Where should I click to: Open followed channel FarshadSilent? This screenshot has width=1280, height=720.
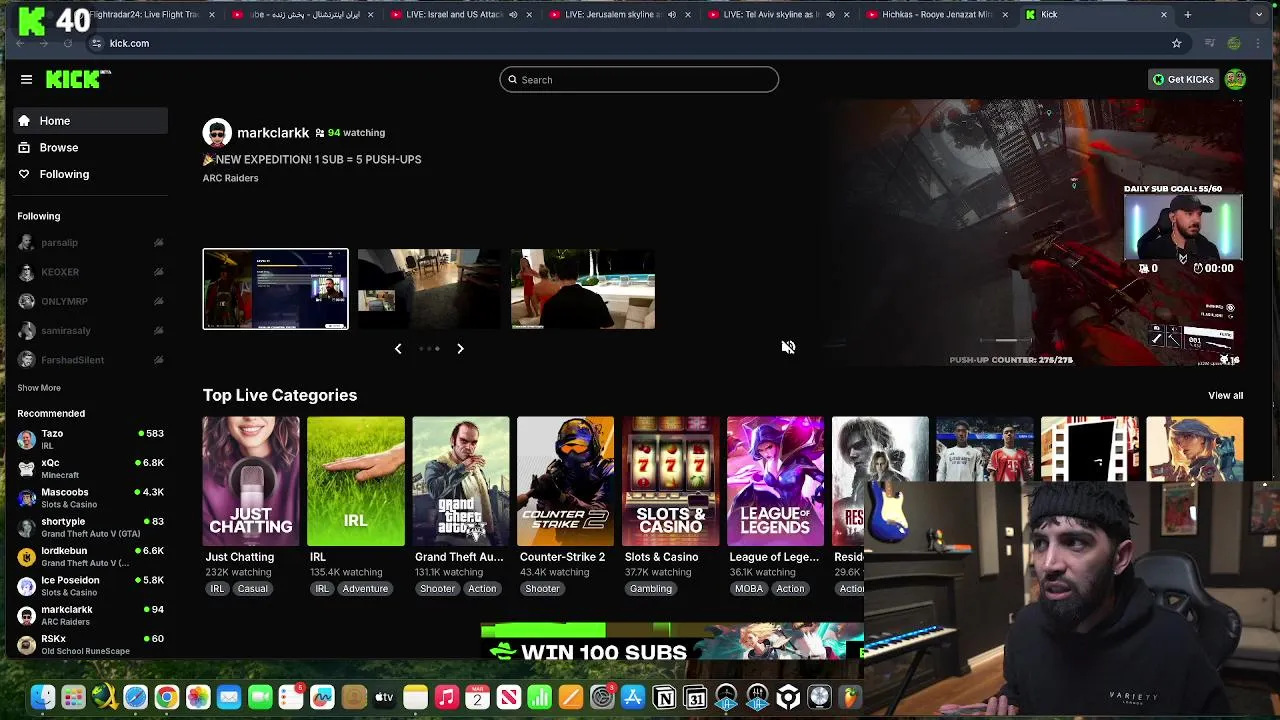click(90, 360)
